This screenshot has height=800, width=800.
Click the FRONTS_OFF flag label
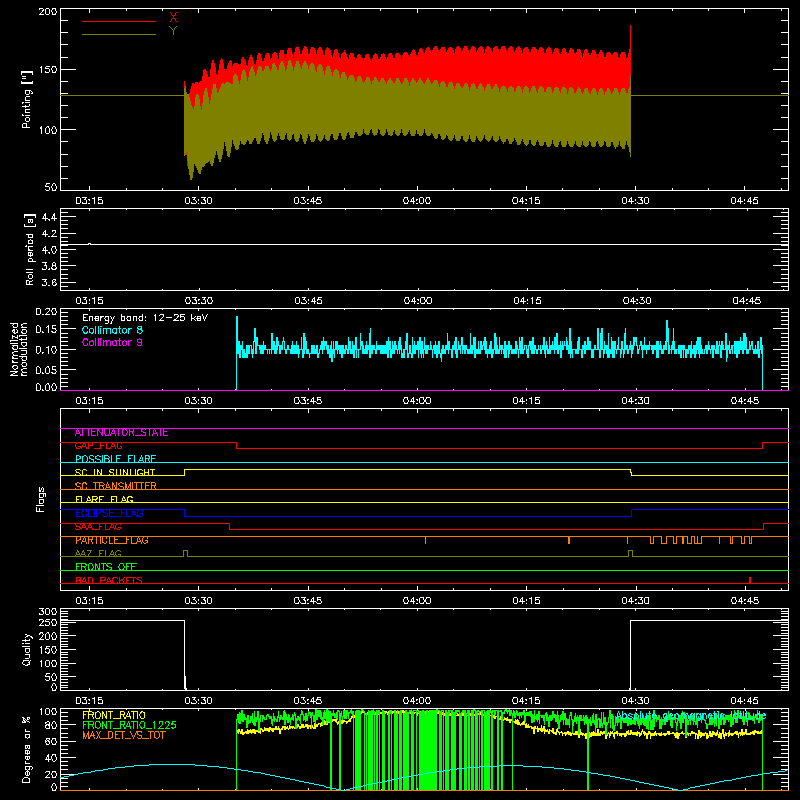pyautogui.click(x=106, y=567)
